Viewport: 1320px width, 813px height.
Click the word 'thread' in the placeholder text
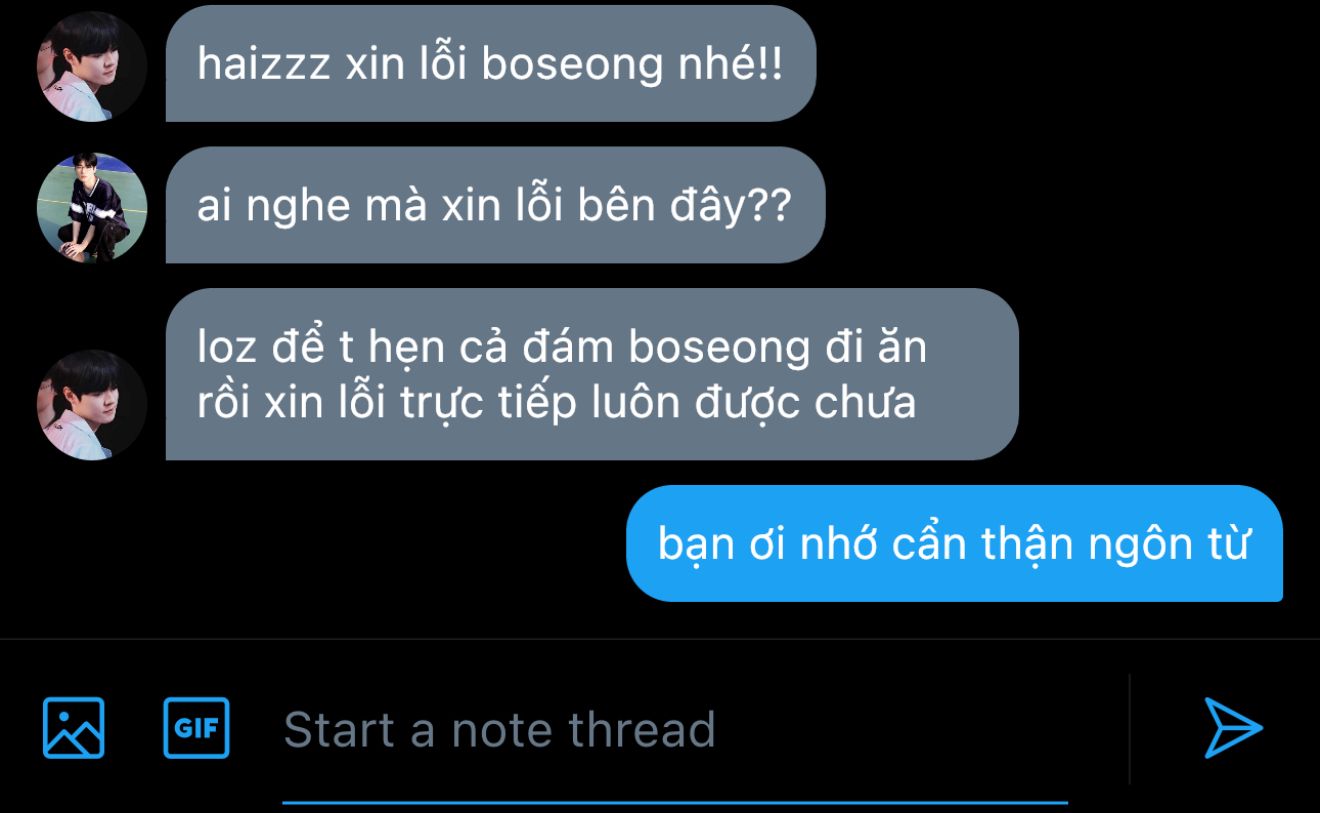[642, 729]
